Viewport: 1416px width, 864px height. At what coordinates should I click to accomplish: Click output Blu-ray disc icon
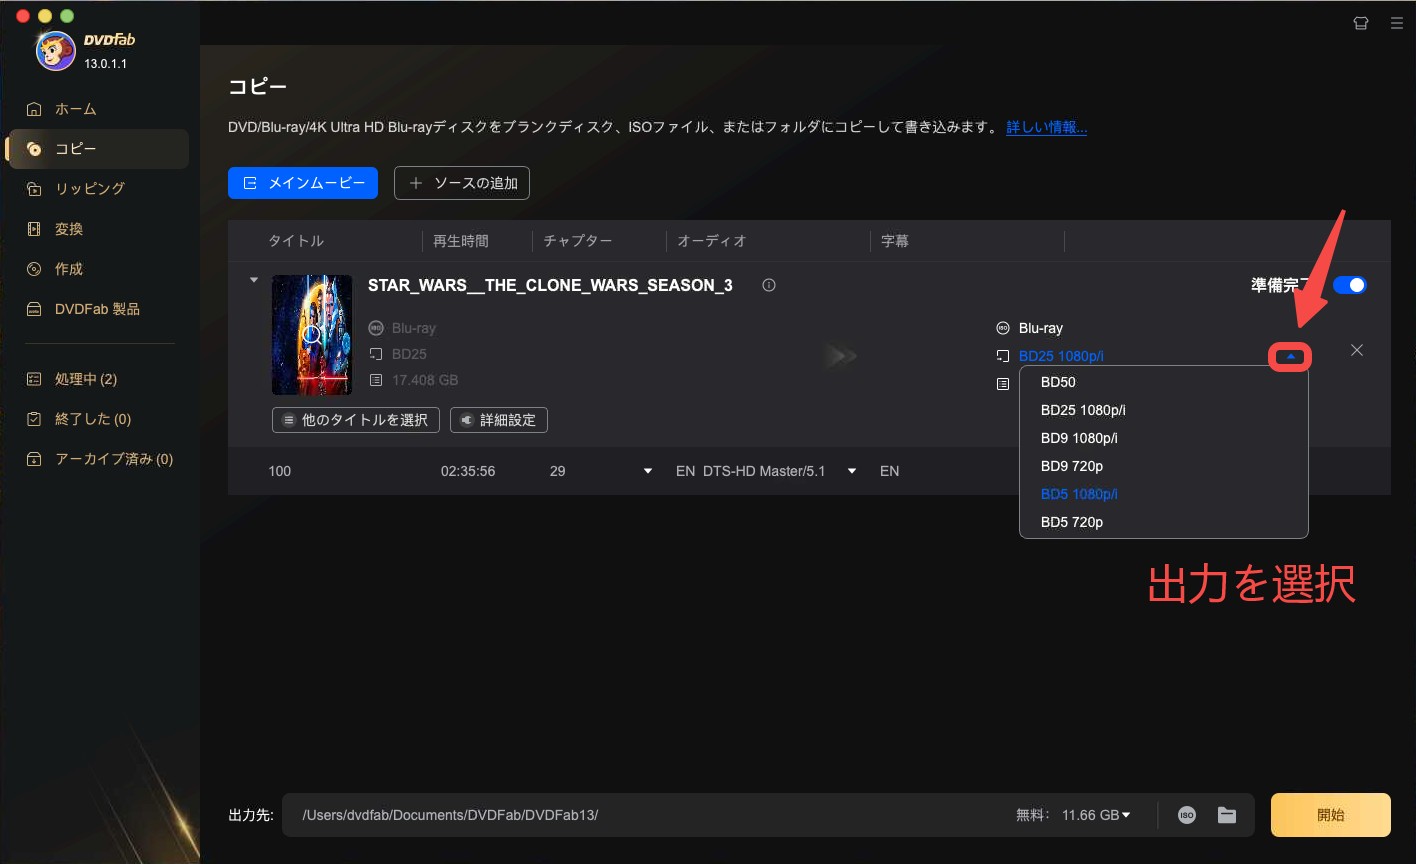[1003, 328]
